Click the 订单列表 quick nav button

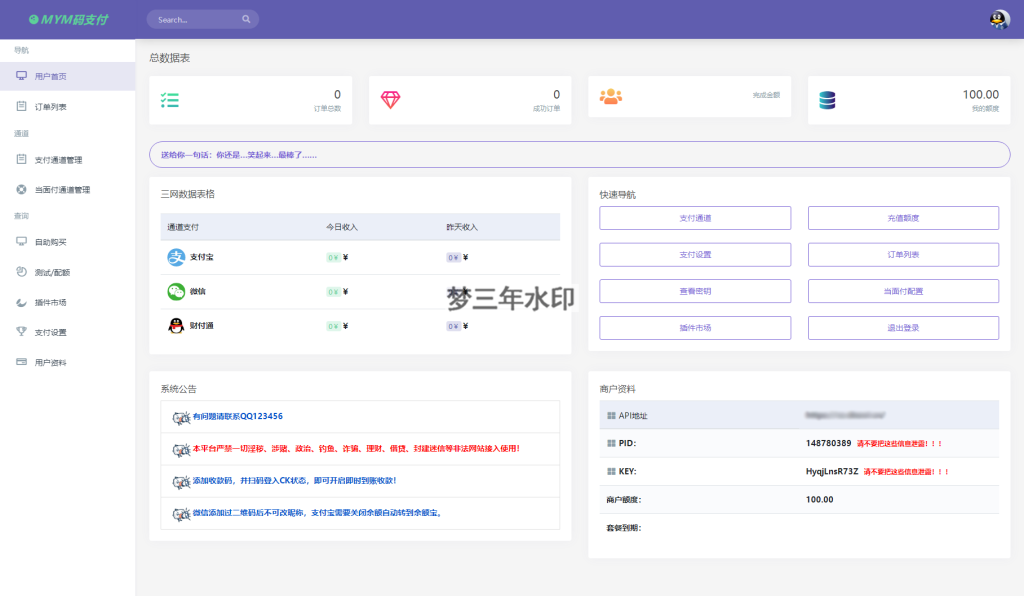point(903,255)
